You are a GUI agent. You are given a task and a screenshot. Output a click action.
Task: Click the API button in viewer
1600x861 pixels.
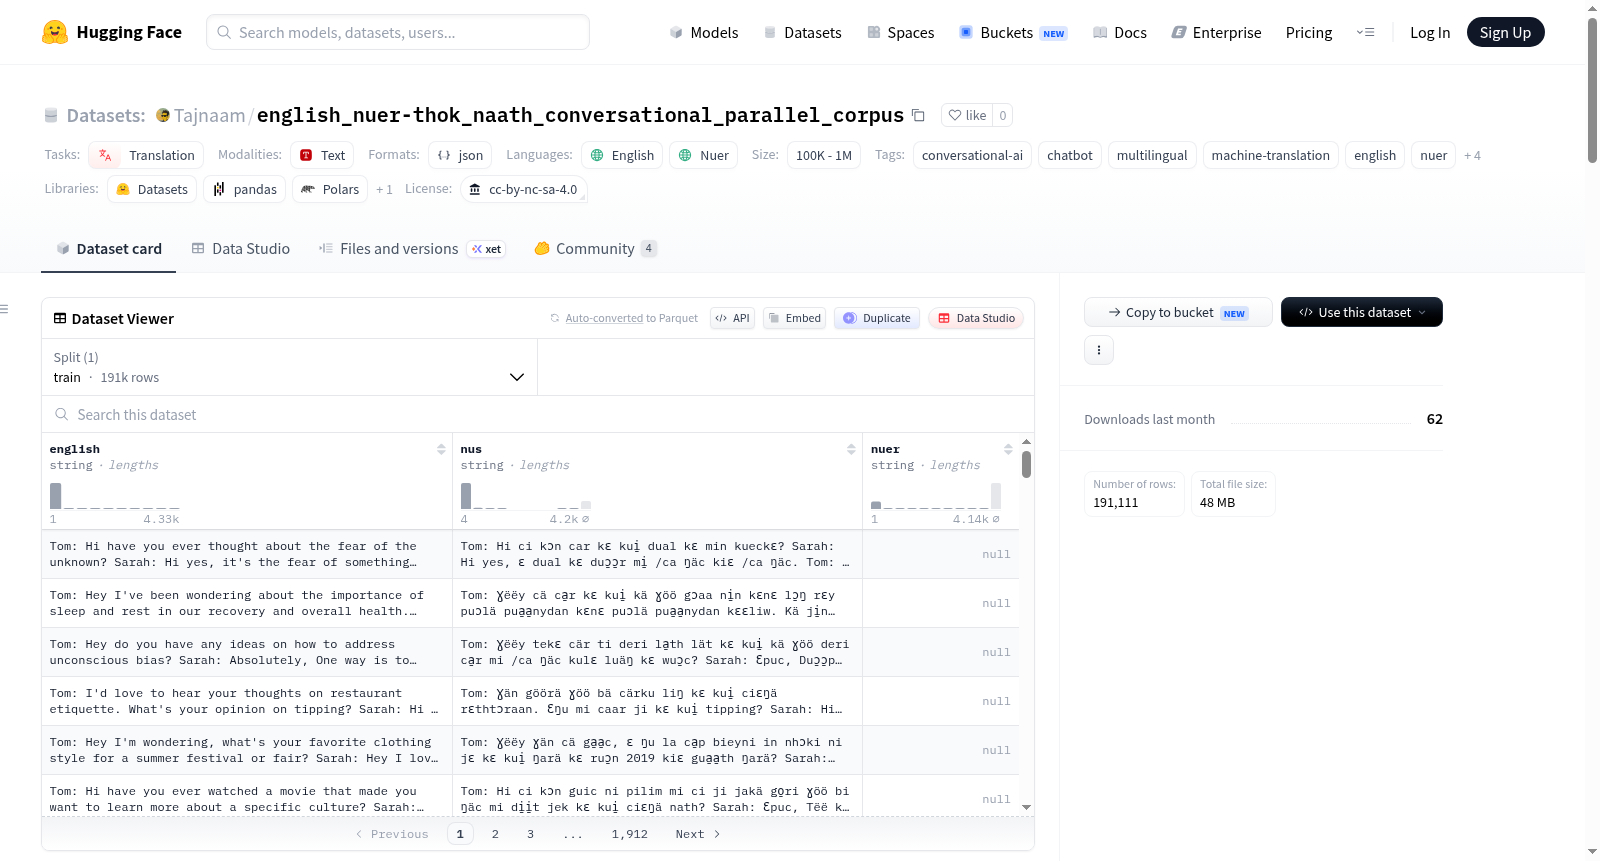(x=732, y=318)
